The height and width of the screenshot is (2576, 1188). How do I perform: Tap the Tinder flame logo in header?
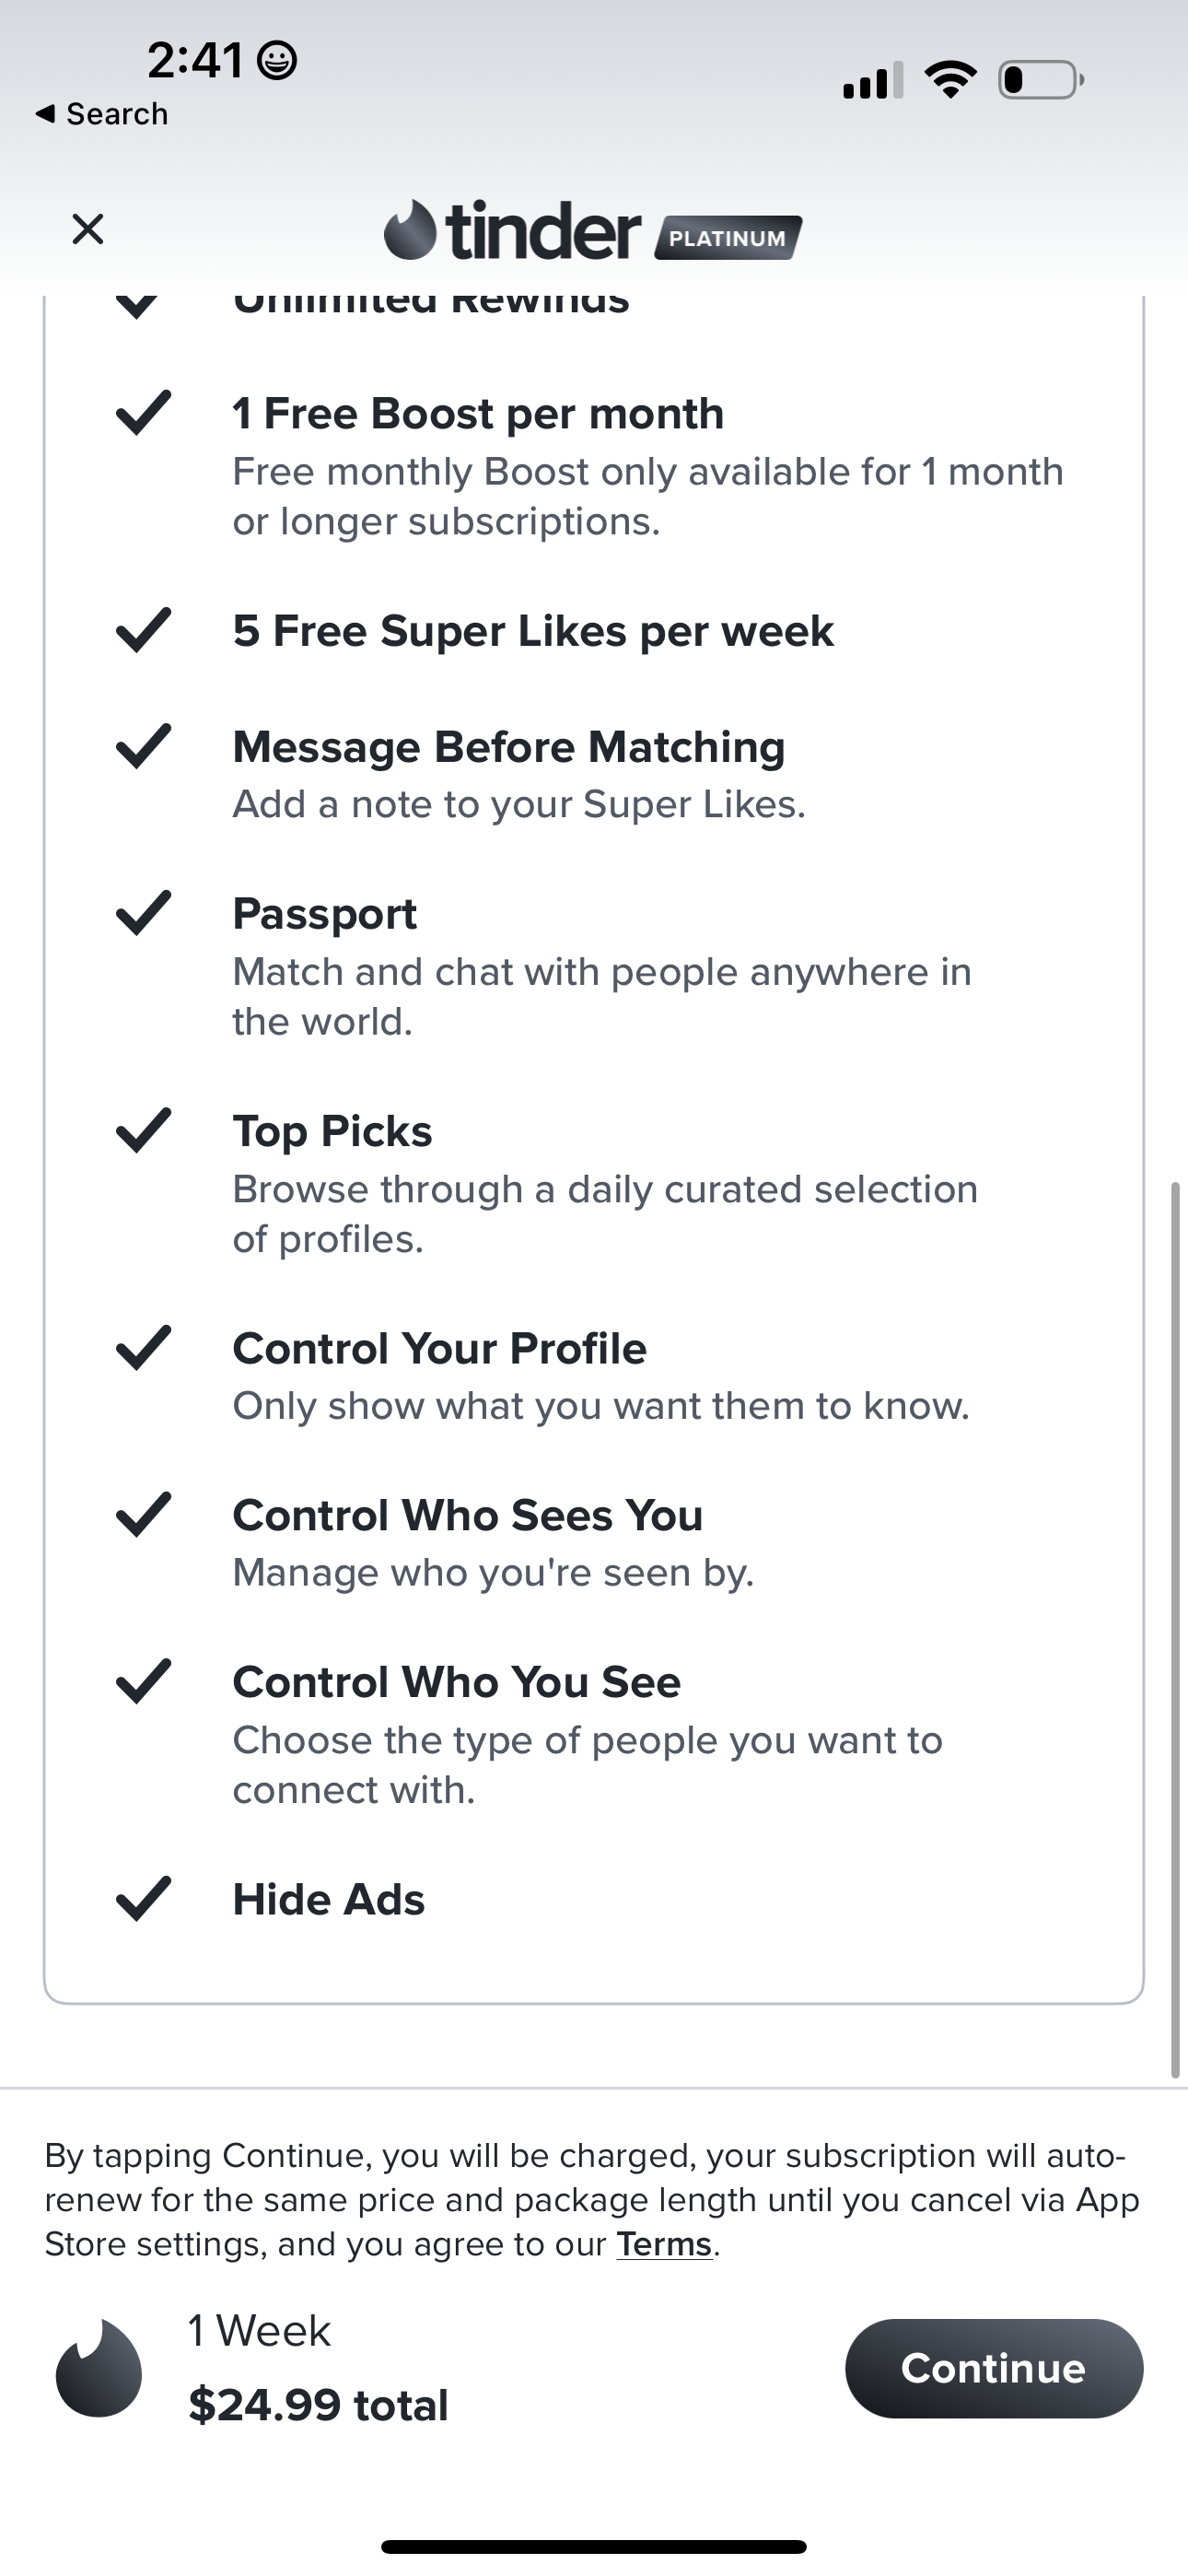[x=410, y=230]
